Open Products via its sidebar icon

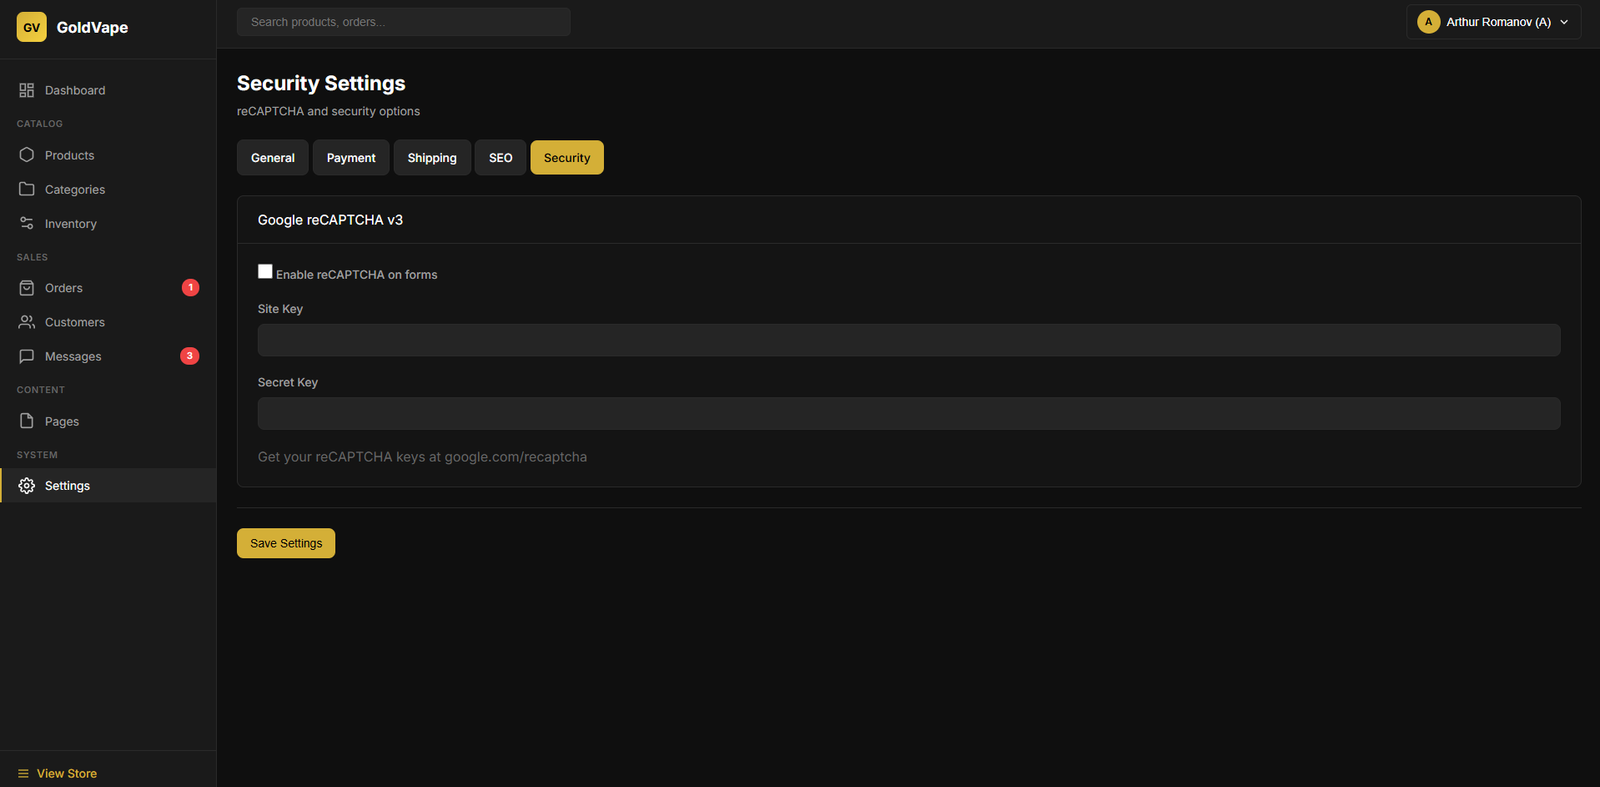(x=27, y=155)
